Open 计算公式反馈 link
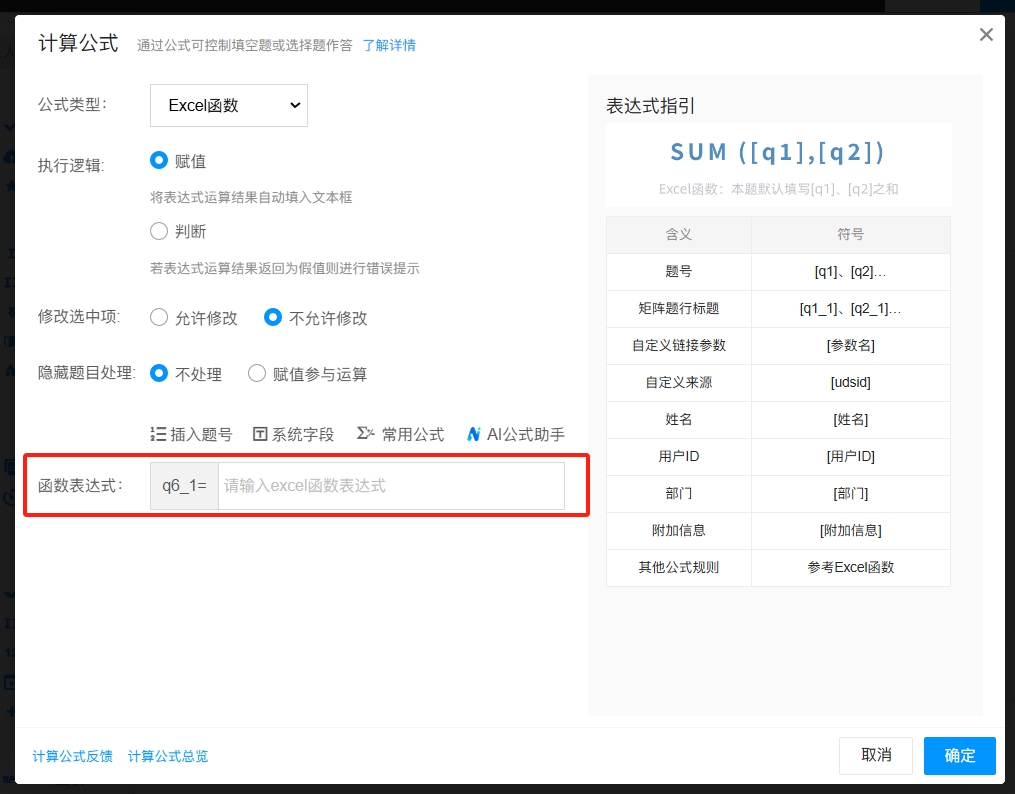This screenshot has height=794, width=1015. pos(72,756)
